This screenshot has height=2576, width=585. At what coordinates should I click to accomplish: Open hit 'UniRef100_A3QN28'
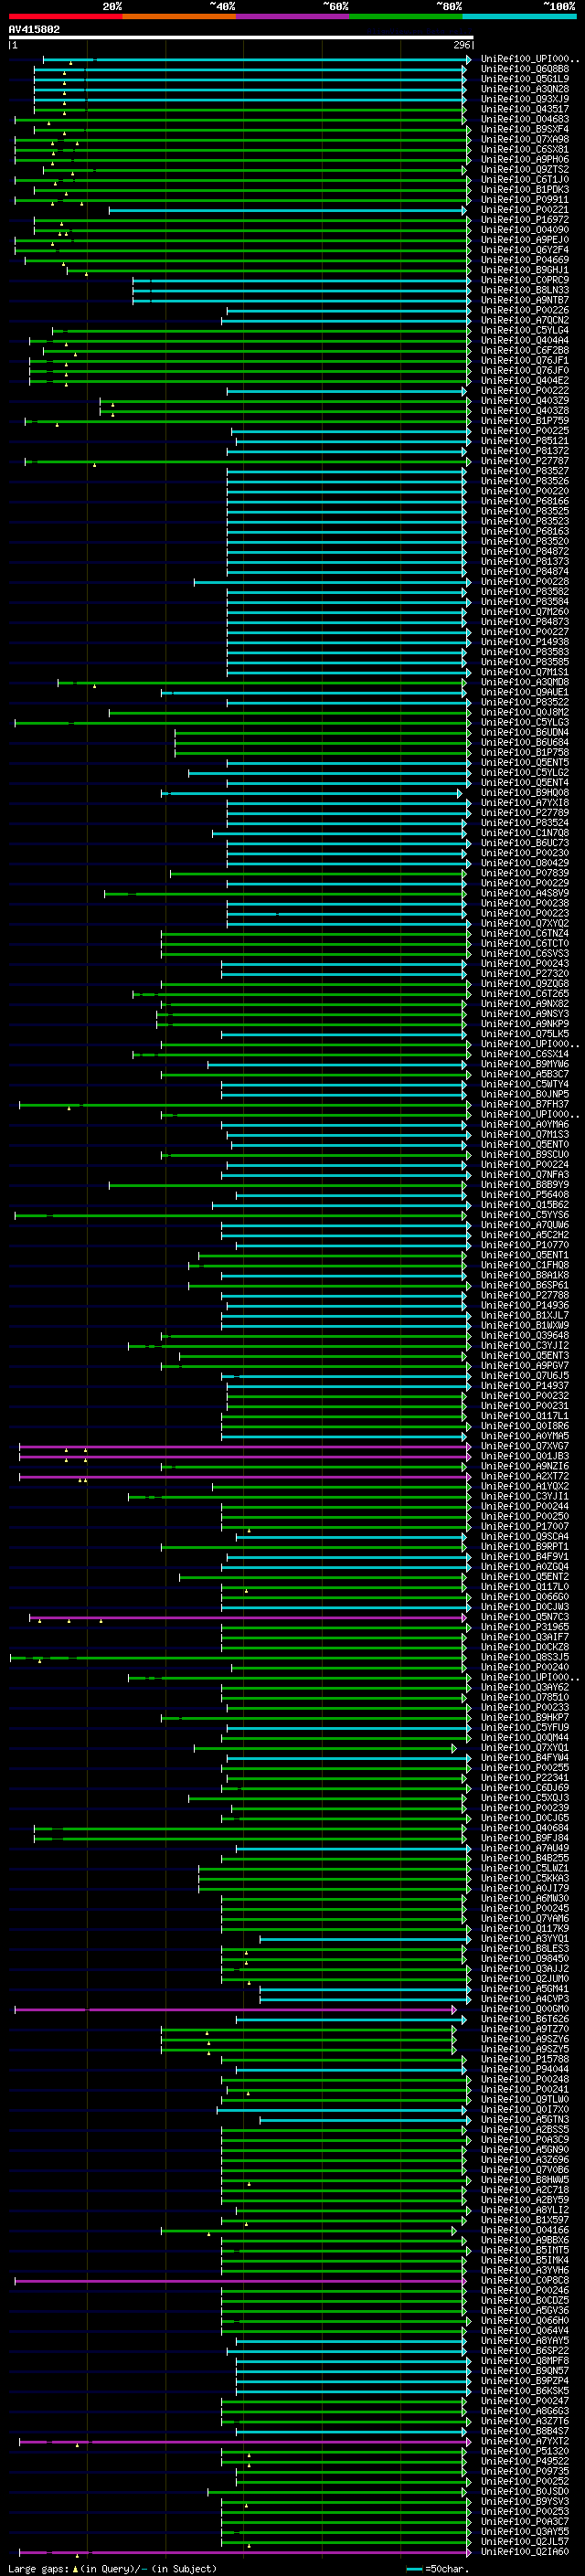(x=525, y=89)
